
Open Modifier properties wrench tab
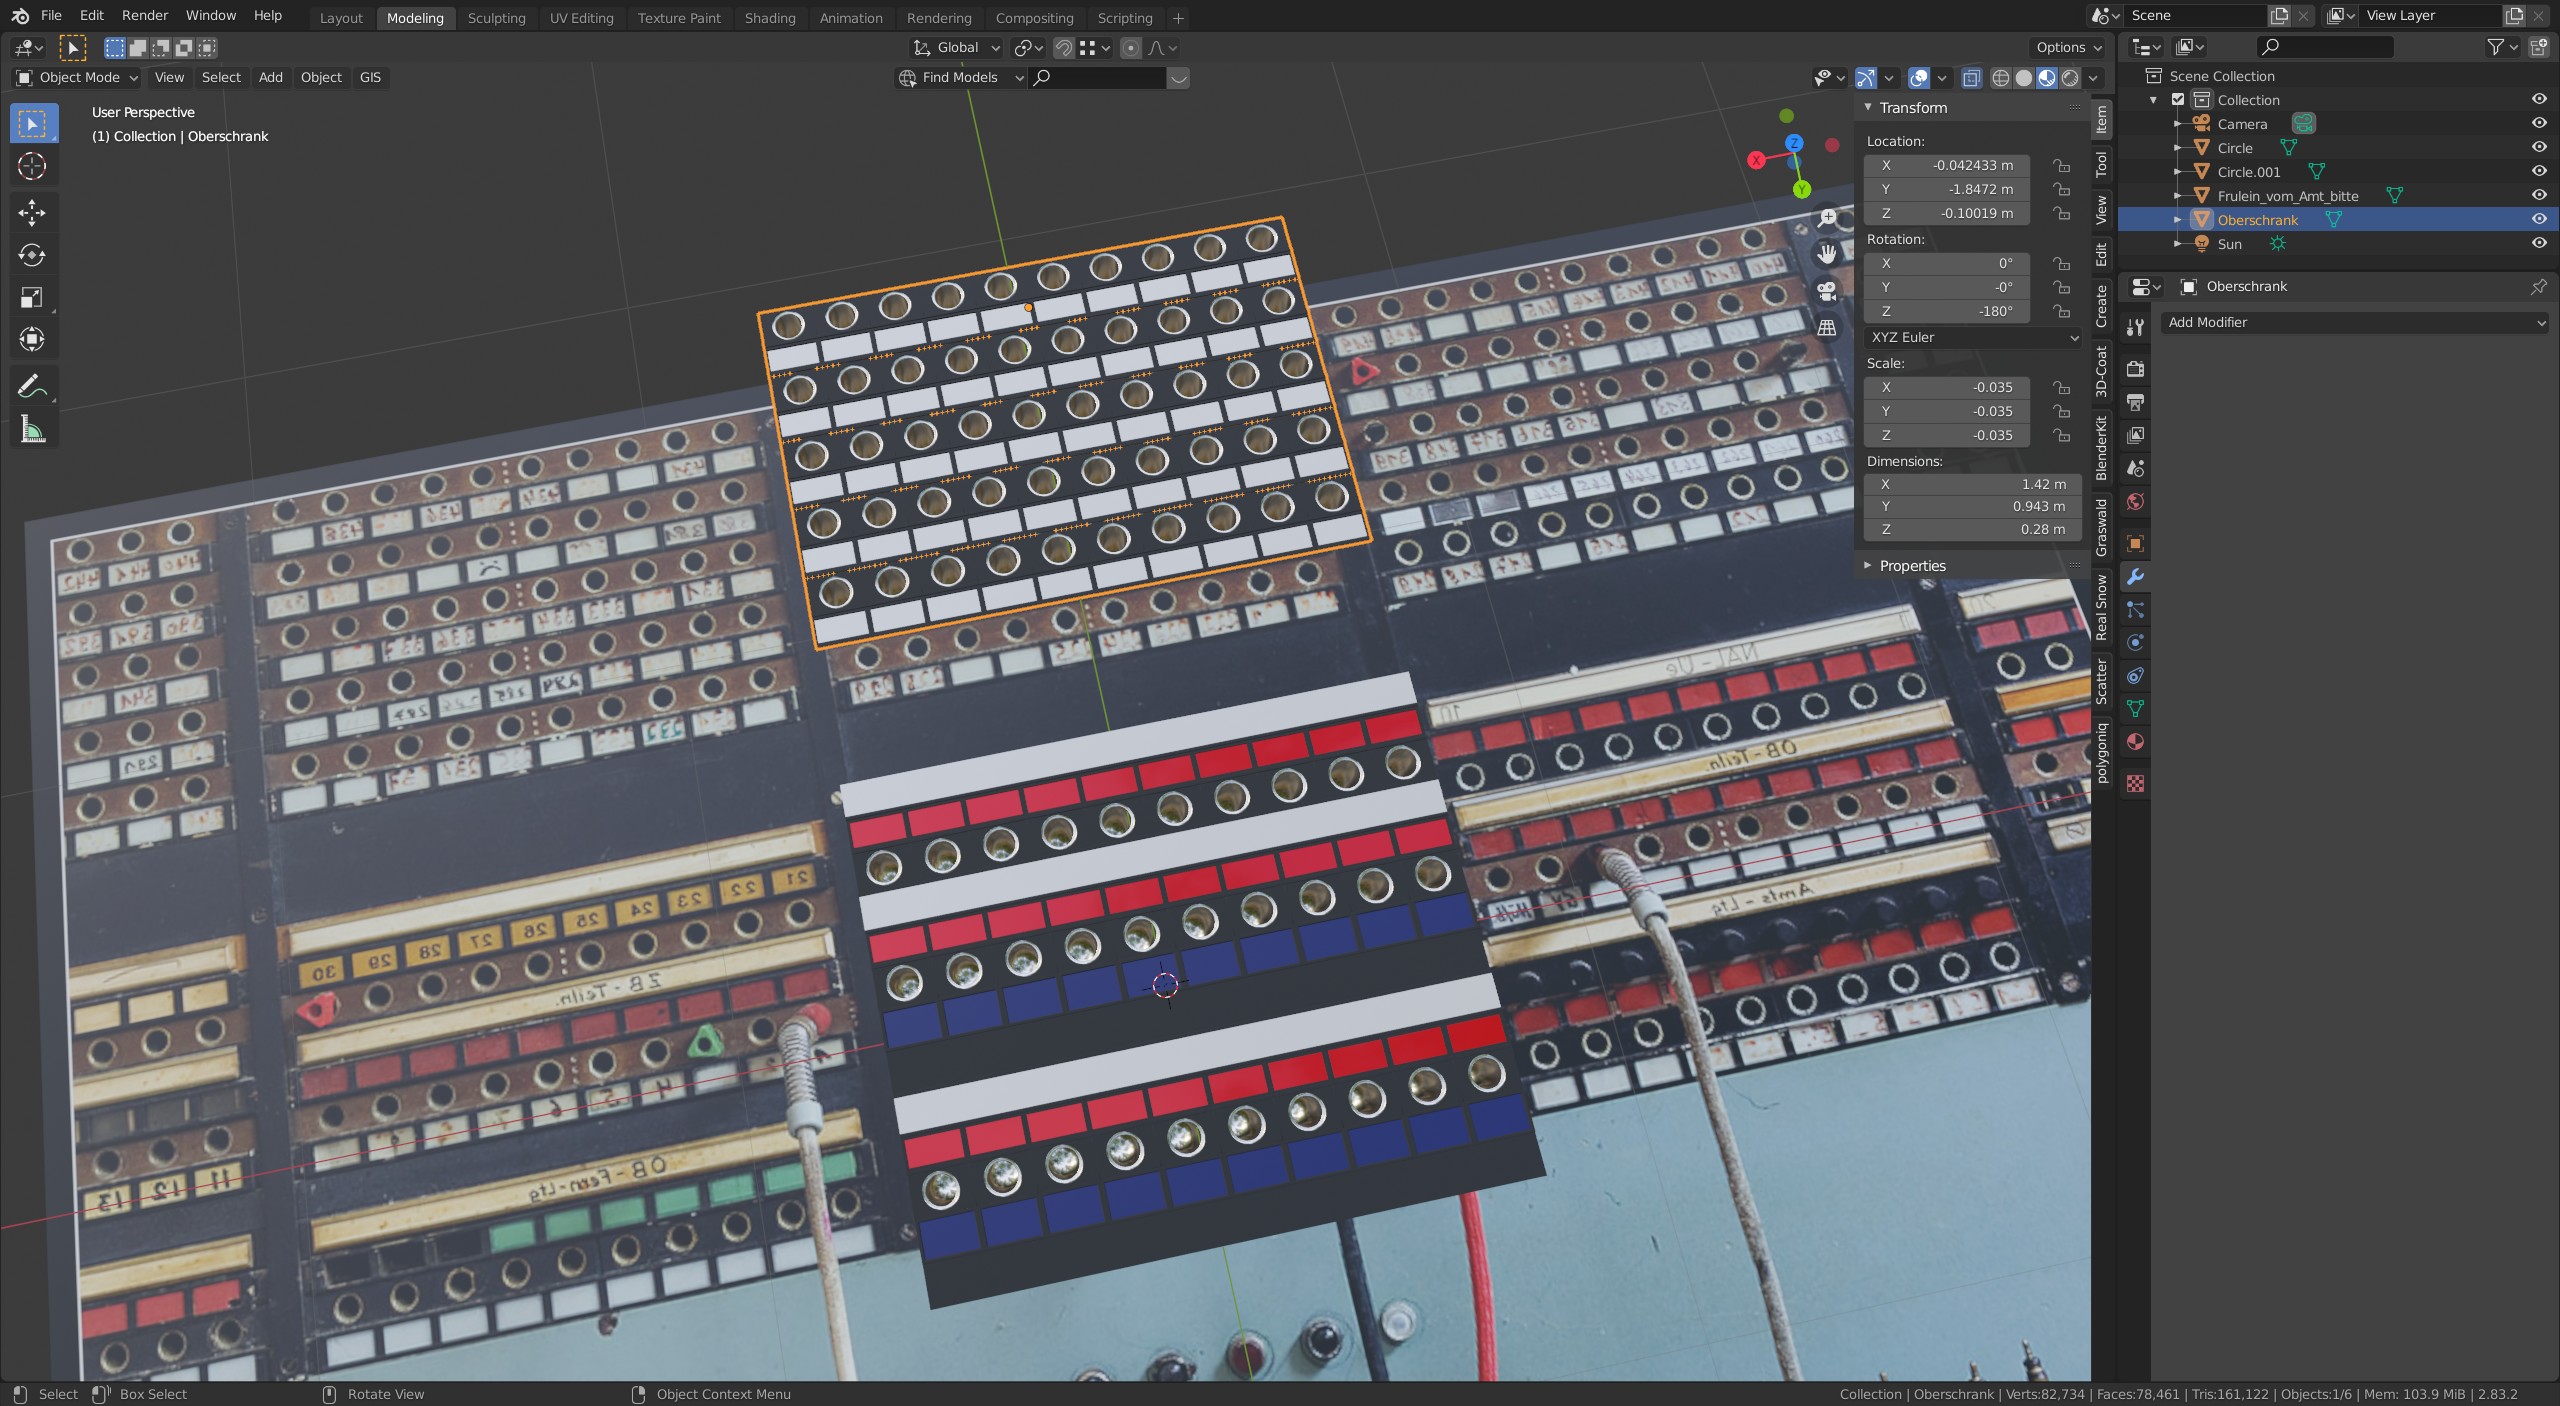click(2135, 577)
